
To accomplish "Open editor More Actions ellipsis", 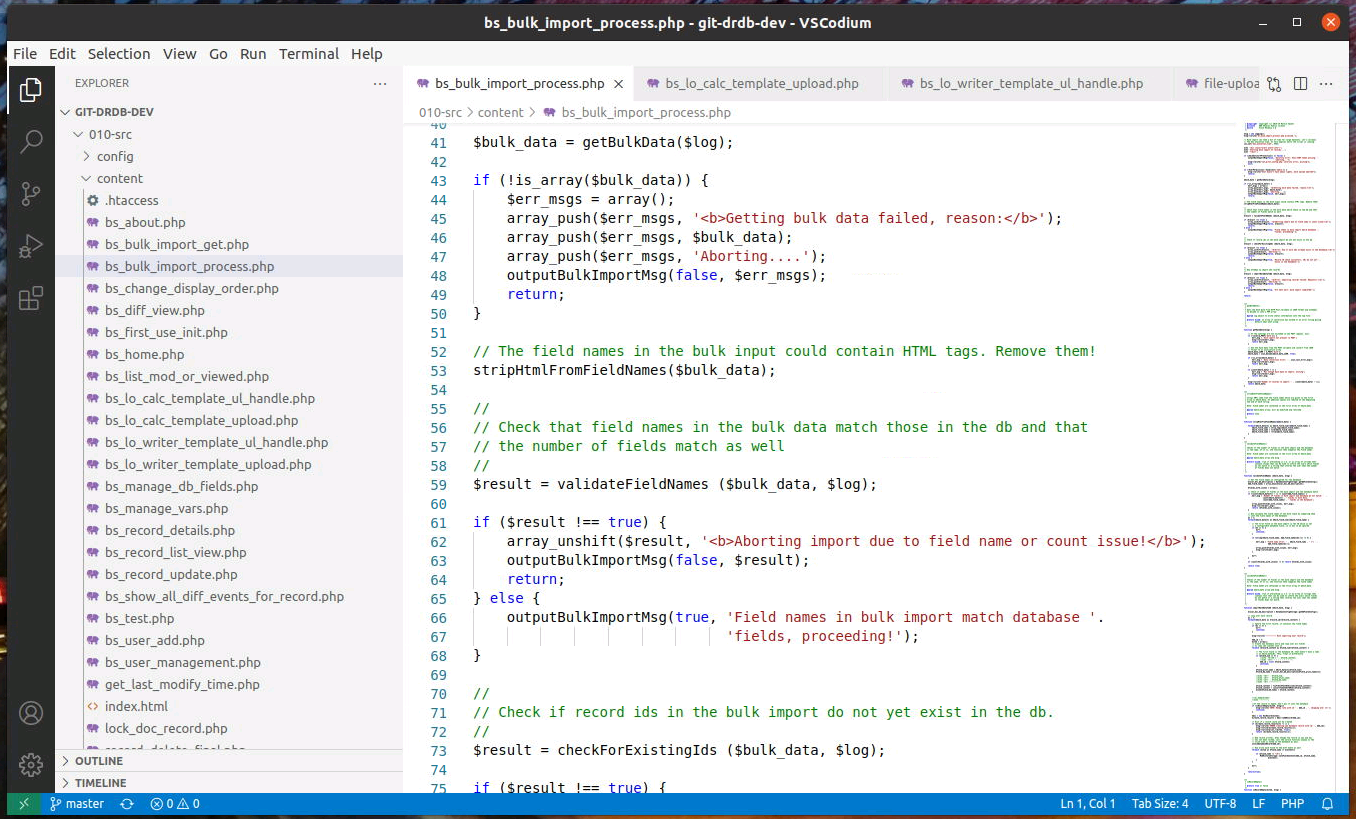I will pyautogui.click(x=1325, y=84).
